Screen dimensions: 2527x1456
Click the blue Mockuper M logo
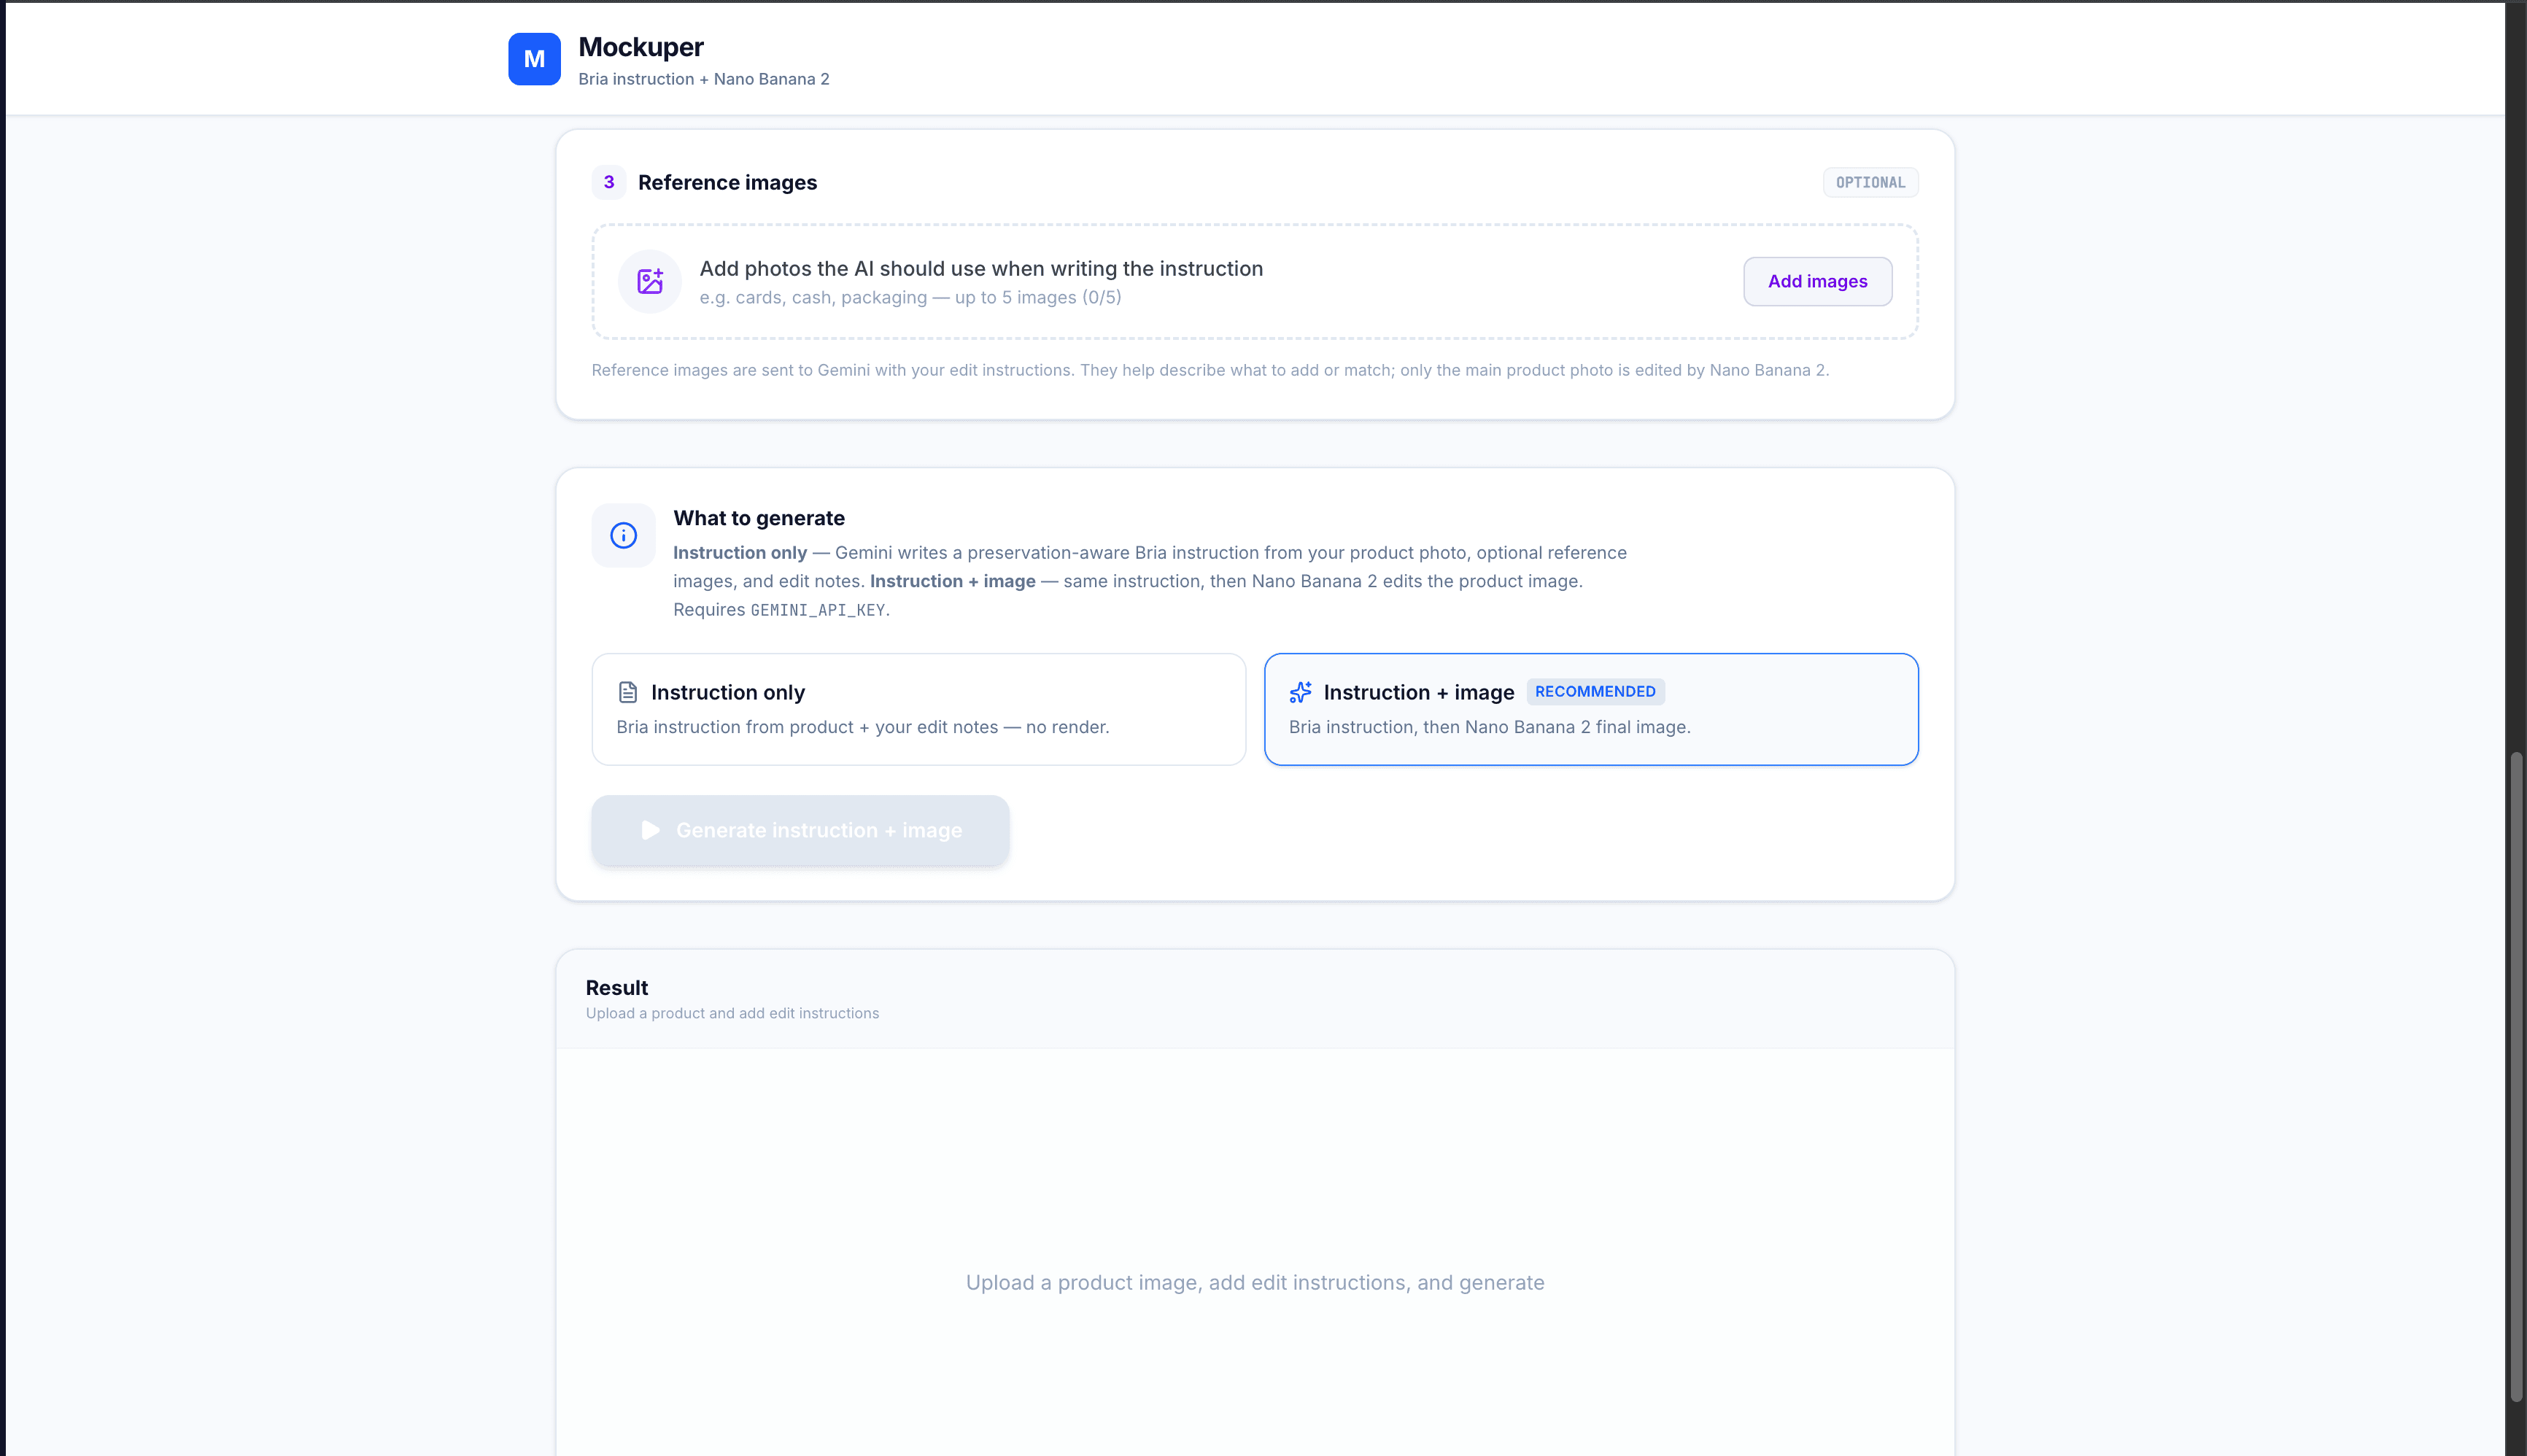click(534, 59)
